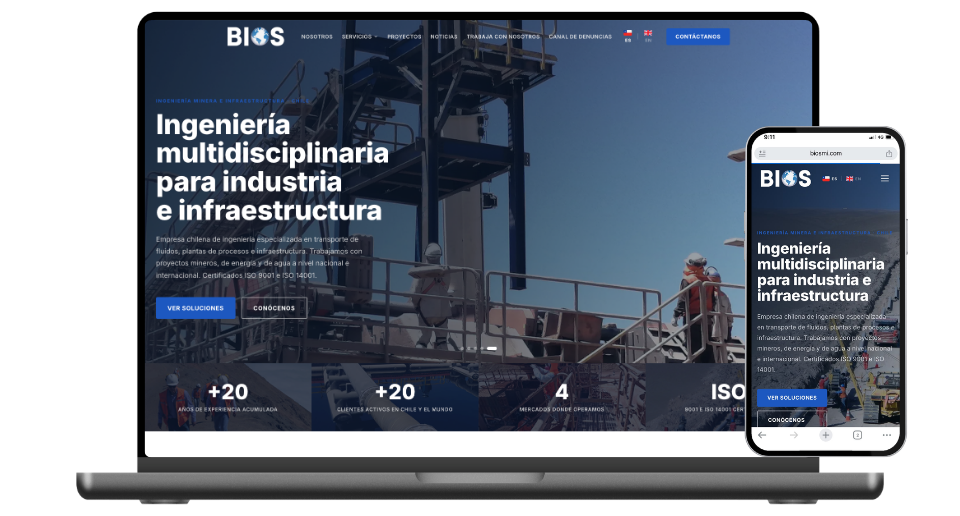Open the three-dots more menu on phone
Viewport: 960px width, 516px height.
(x=887, y=435)
